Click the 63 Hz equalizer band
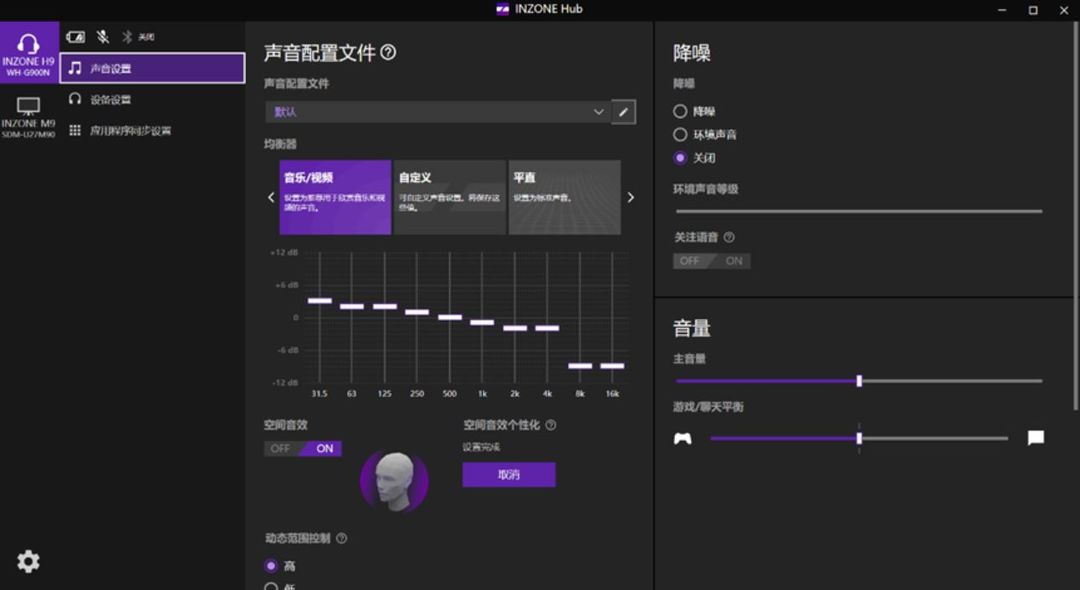Screen dimensions: 1080x590 pos(352,306)
